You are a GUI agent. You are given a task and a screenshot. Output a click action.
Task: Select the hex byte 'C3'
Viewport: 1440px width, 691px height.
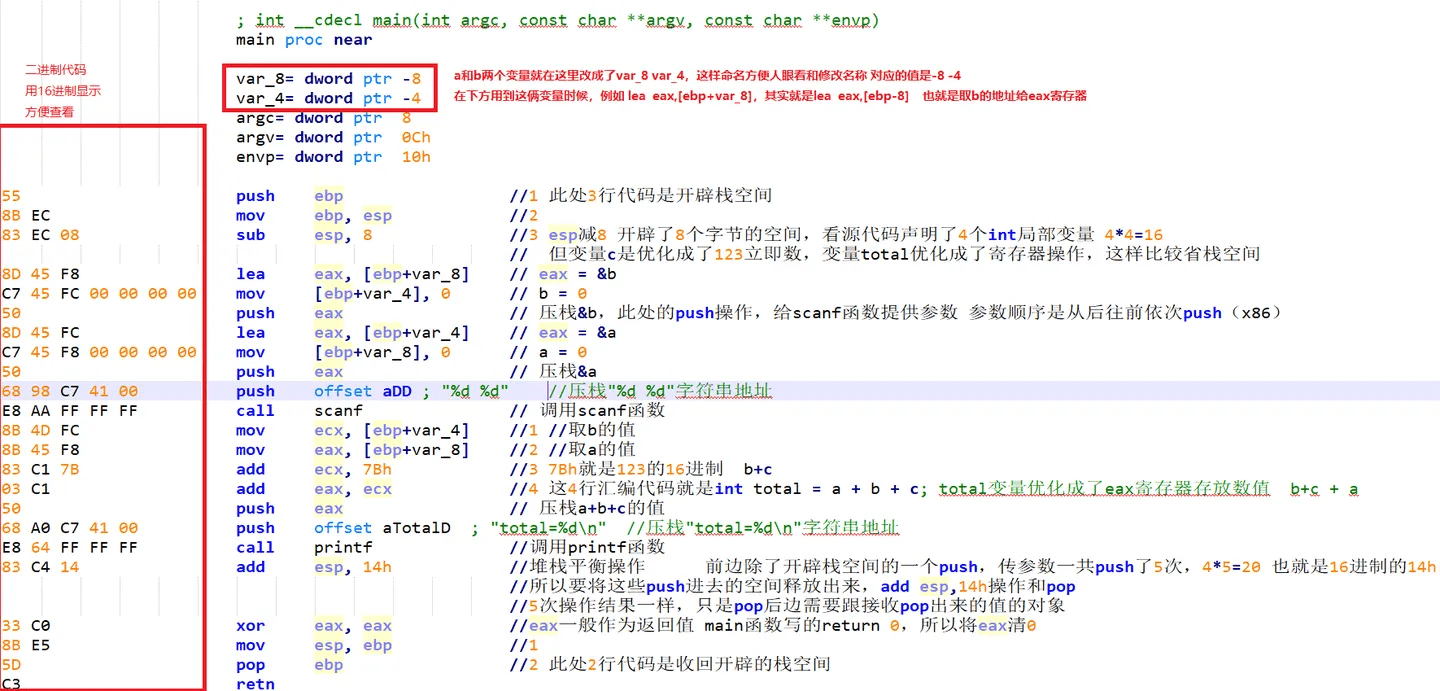coord(11,684)
